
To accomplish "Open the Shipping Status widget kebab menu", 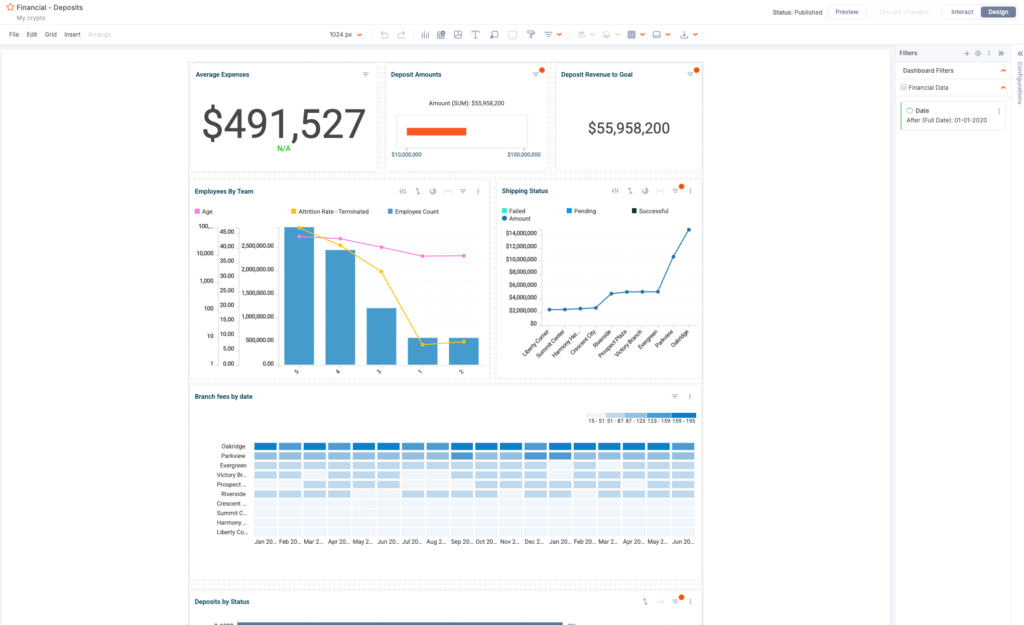I will click(x=690, y=191).
